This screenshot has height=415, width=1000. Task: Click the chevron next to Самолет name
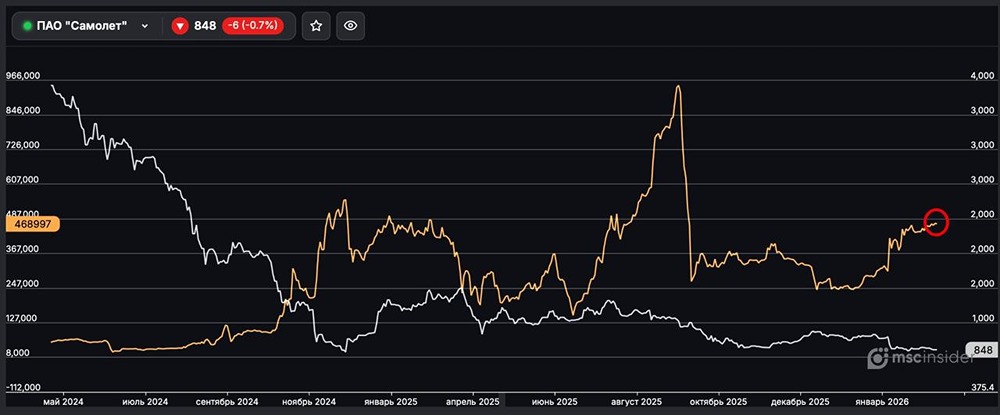click(x=146, y=26)
